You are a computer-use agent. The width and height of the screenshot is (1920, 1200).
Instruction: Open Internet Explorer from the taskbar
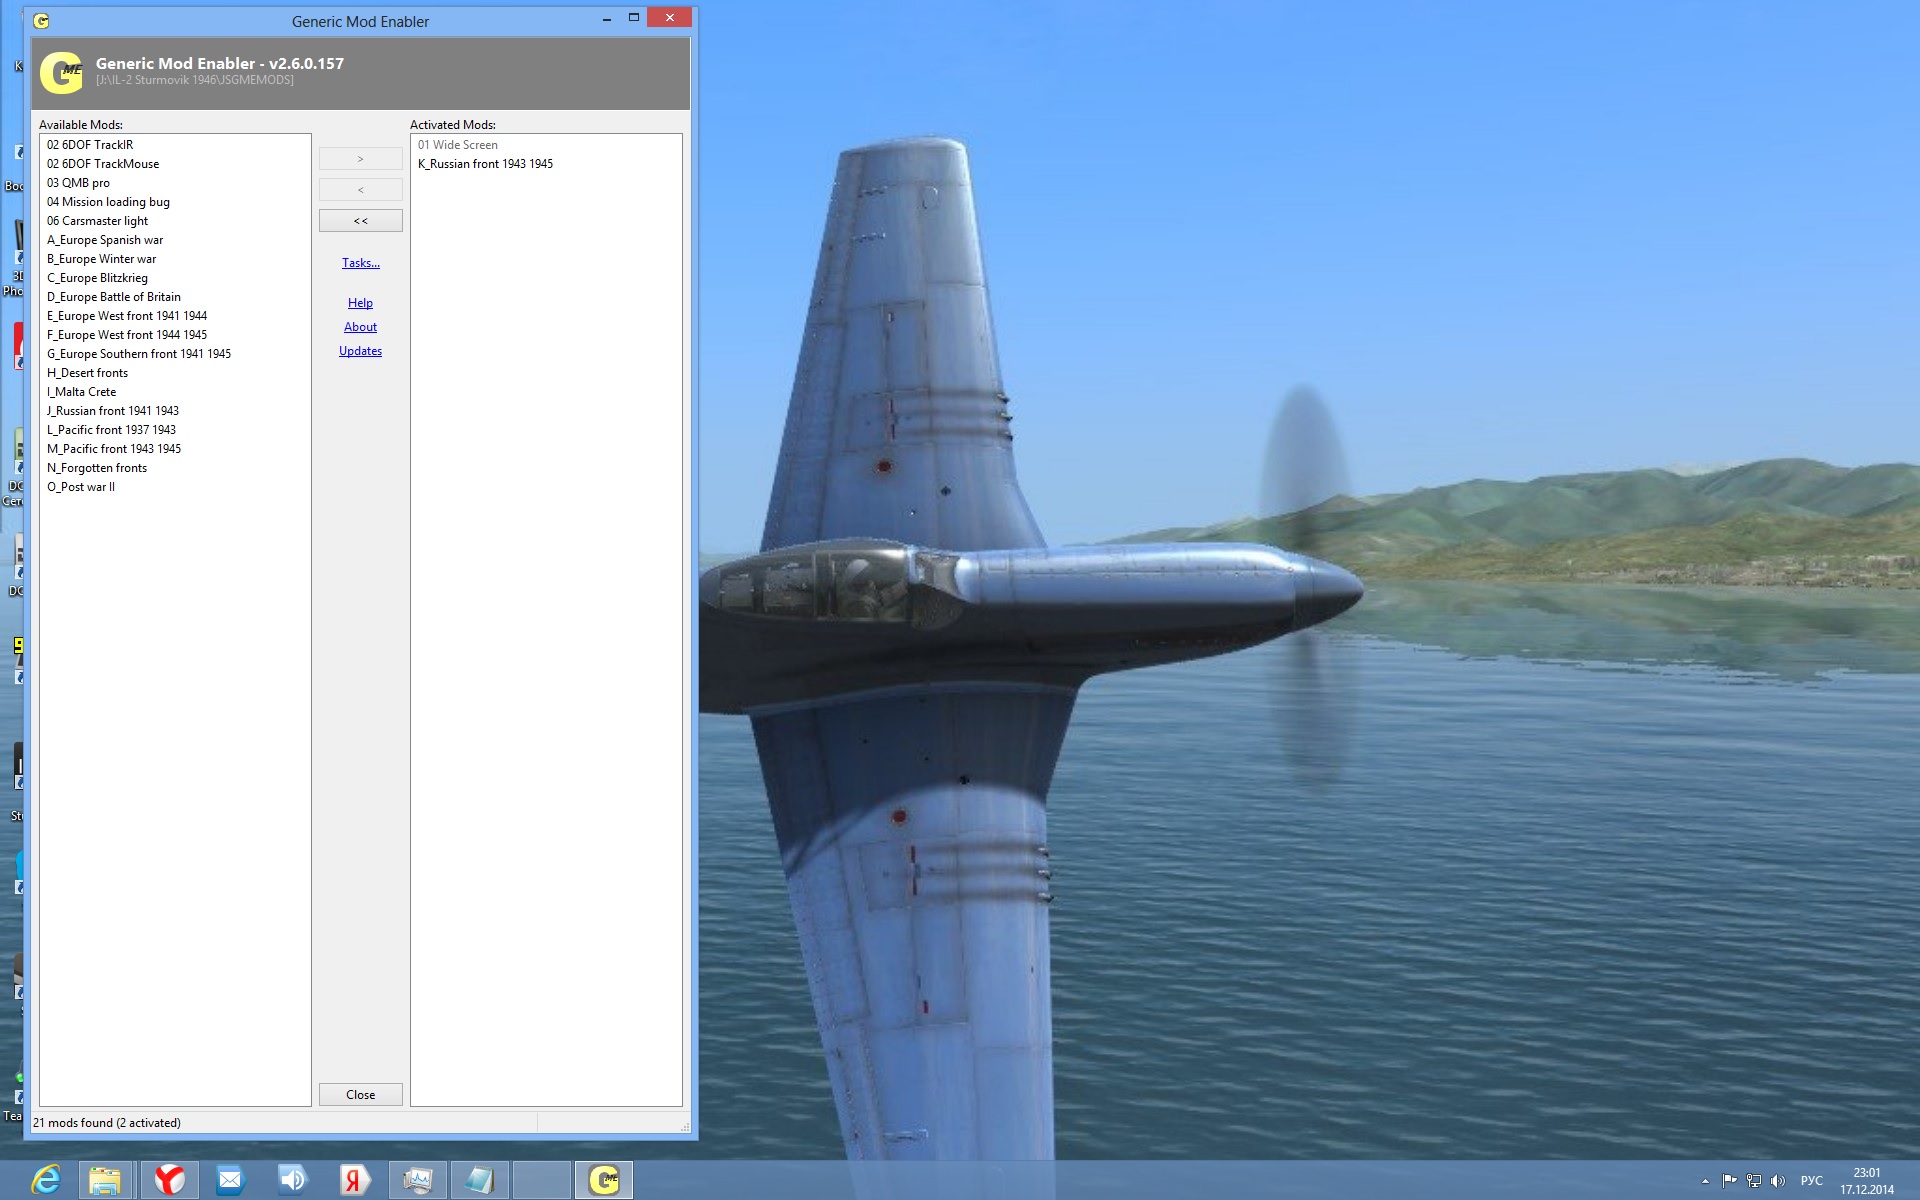(x=45, y=1180)
